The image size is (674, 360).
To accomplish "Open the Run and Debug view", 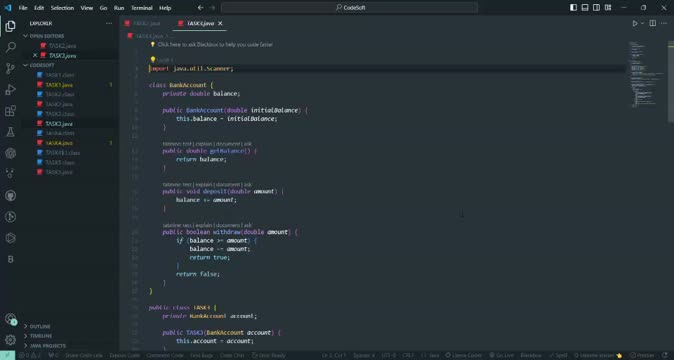I will point(10,90).
